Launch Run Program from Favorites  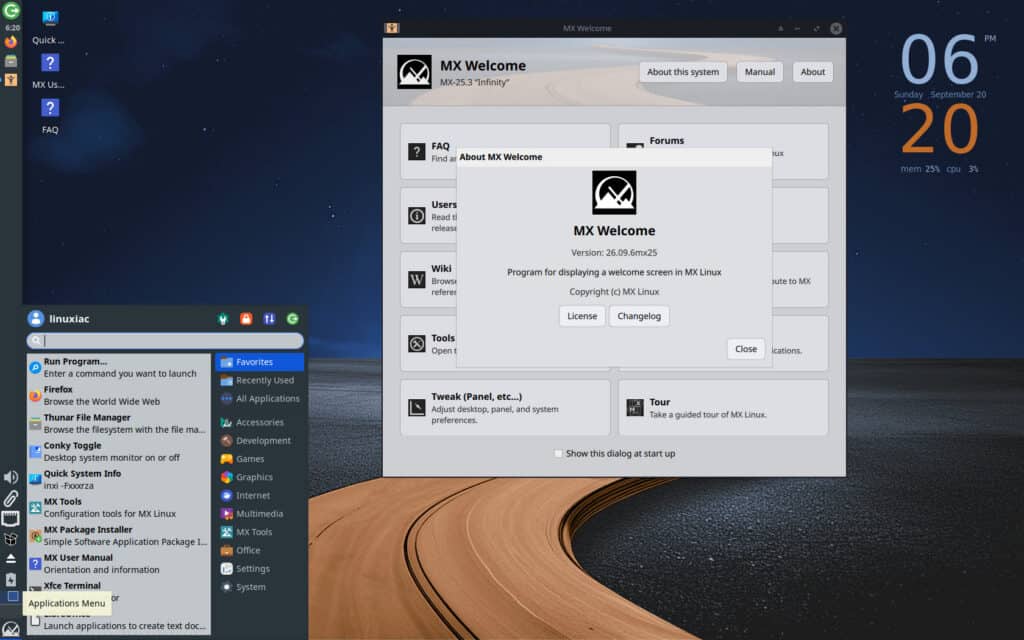119,367
